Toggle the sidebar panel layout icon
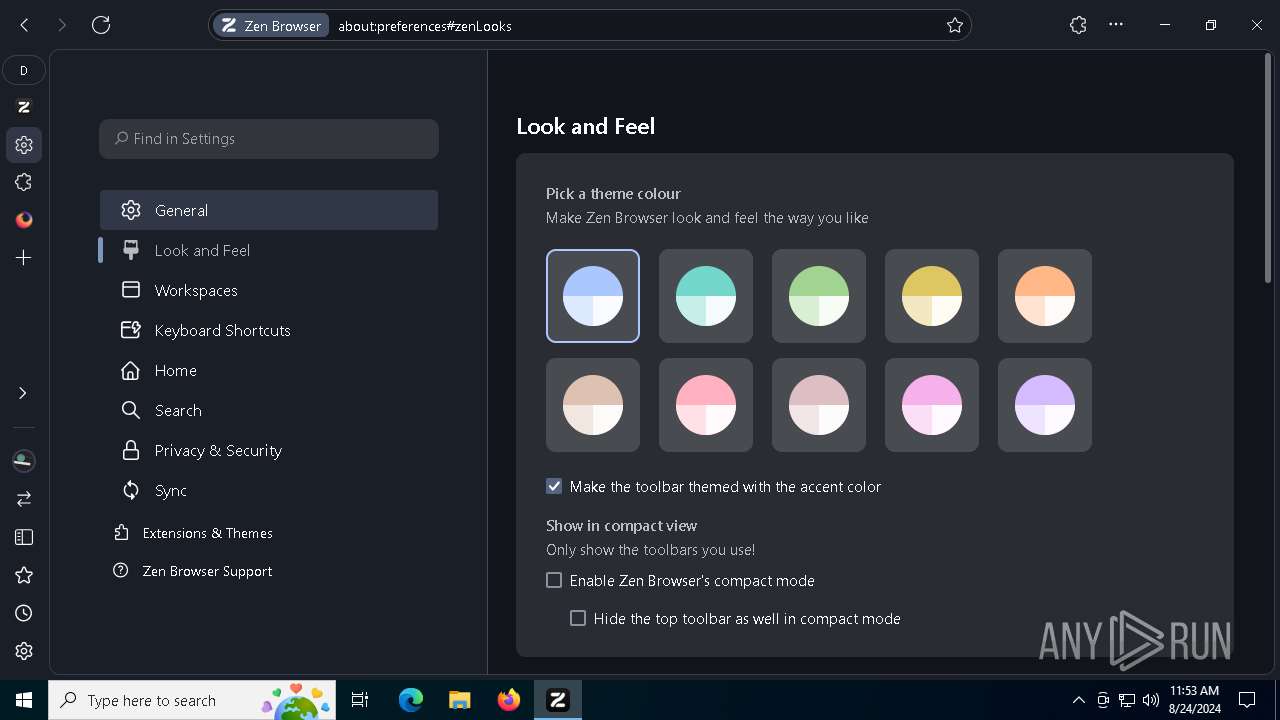The height and width of the screenshot is (720, 1280). 24,537
